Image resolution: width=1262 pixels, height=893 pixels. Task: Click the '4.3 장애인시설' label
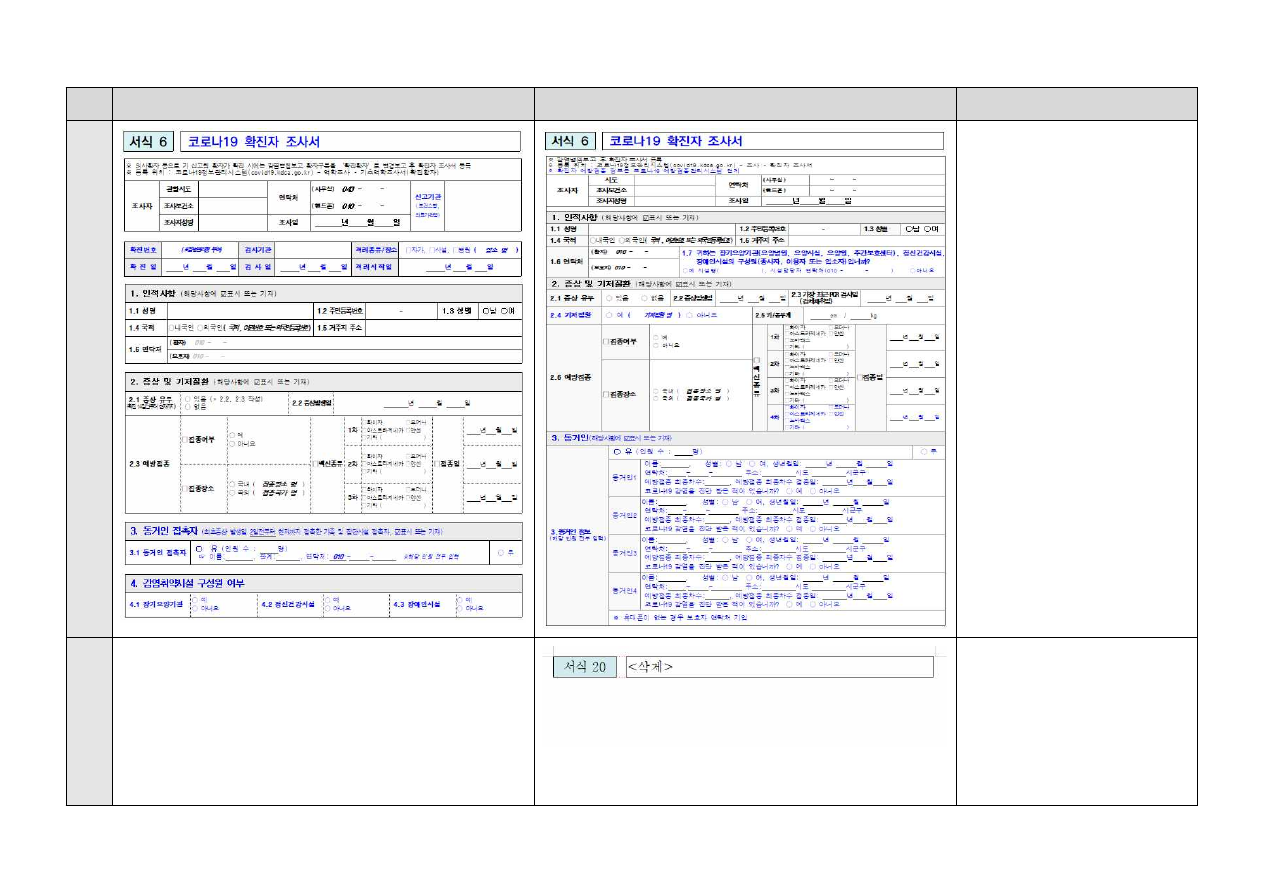pyautogui.click(x=419, y=604)
